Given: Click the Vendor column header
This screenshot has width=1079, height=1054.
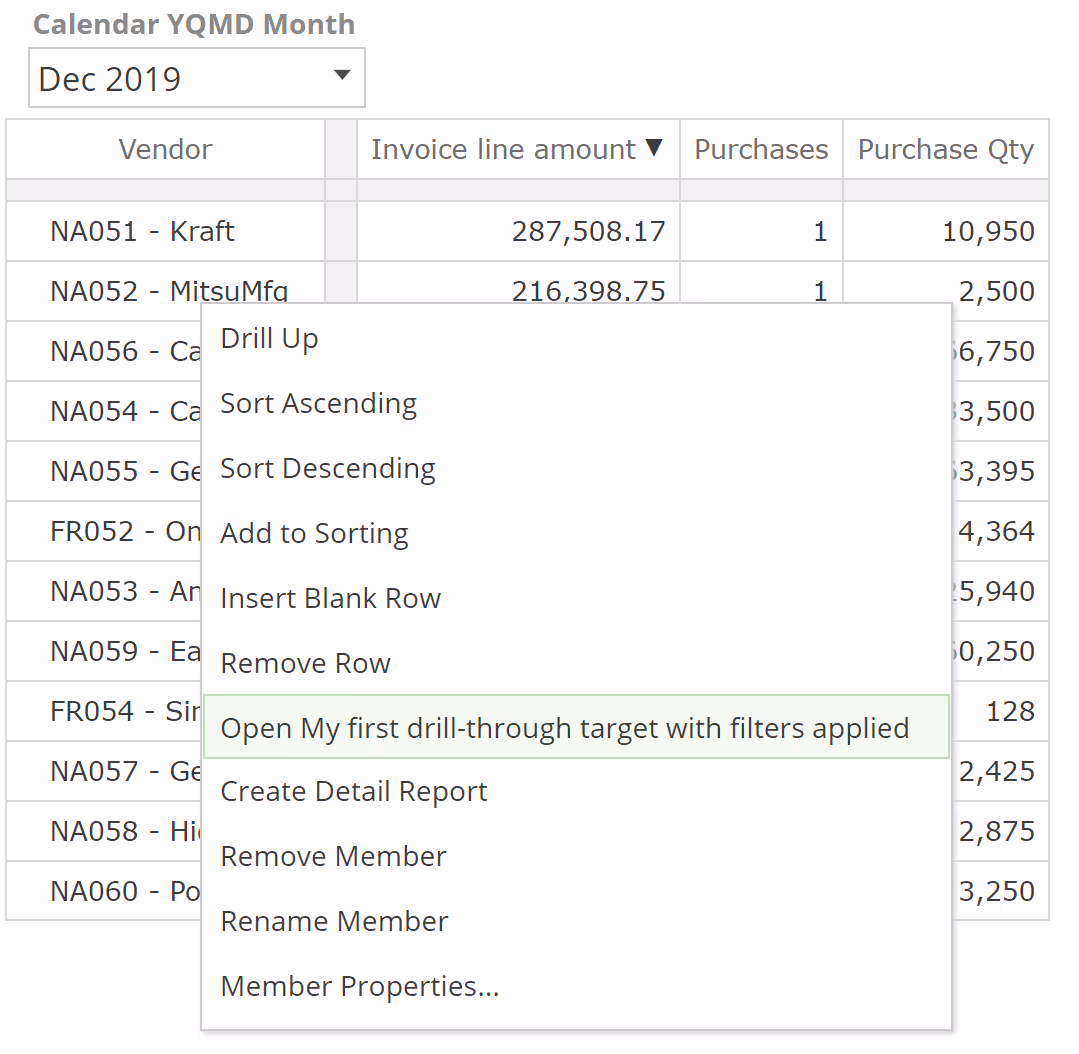Looking at the screenshot, I should 165,150.
